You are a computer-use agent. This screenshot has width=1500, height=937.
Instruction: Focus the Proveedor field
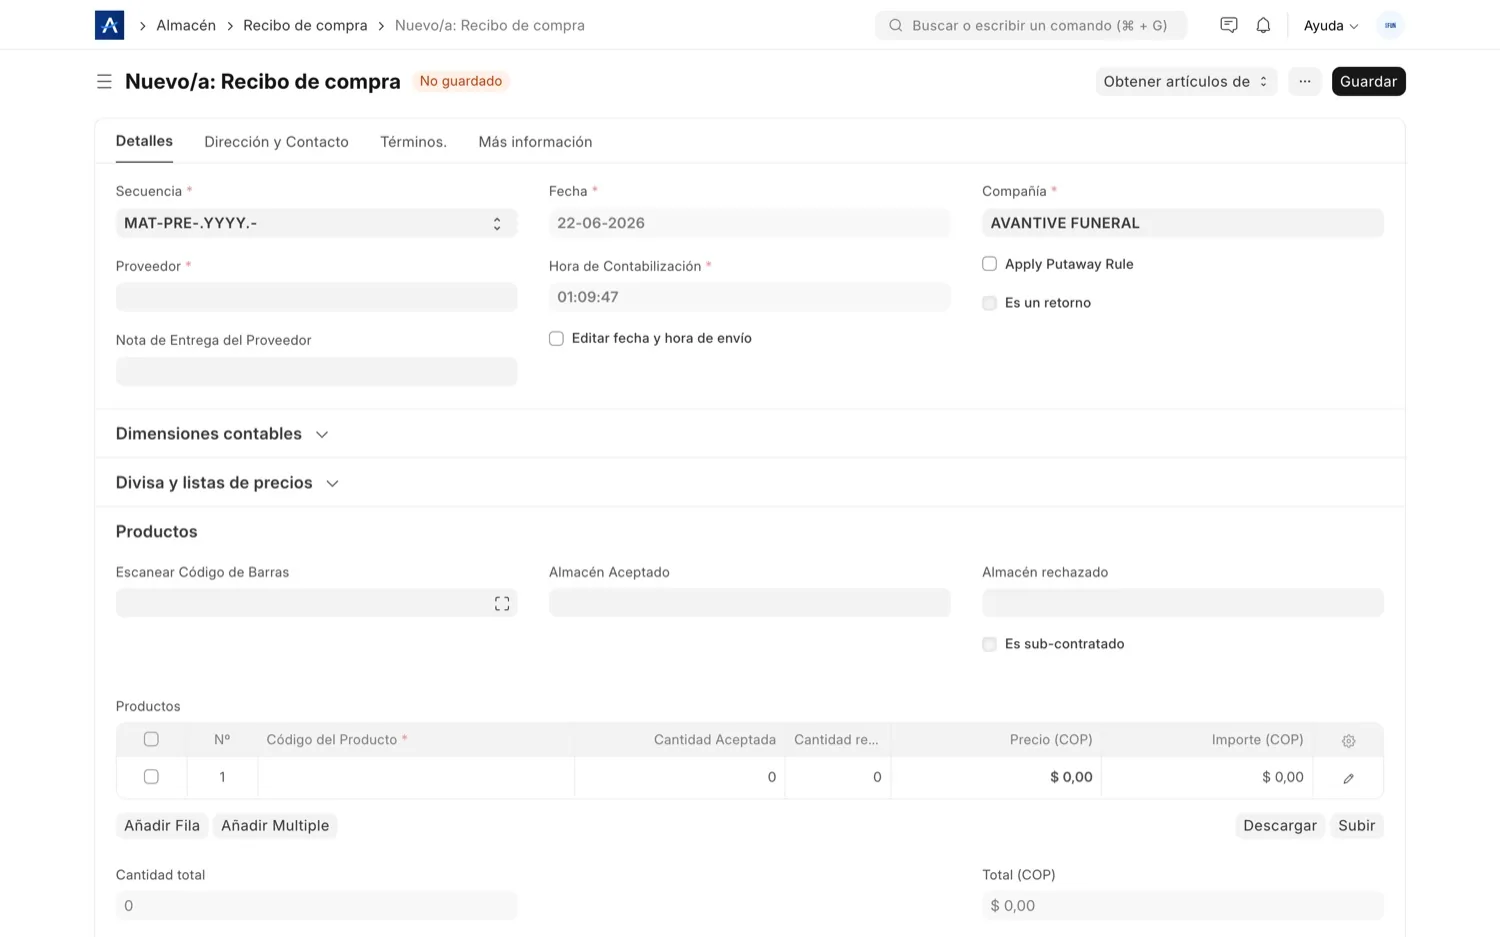click(x=316, y=297)
